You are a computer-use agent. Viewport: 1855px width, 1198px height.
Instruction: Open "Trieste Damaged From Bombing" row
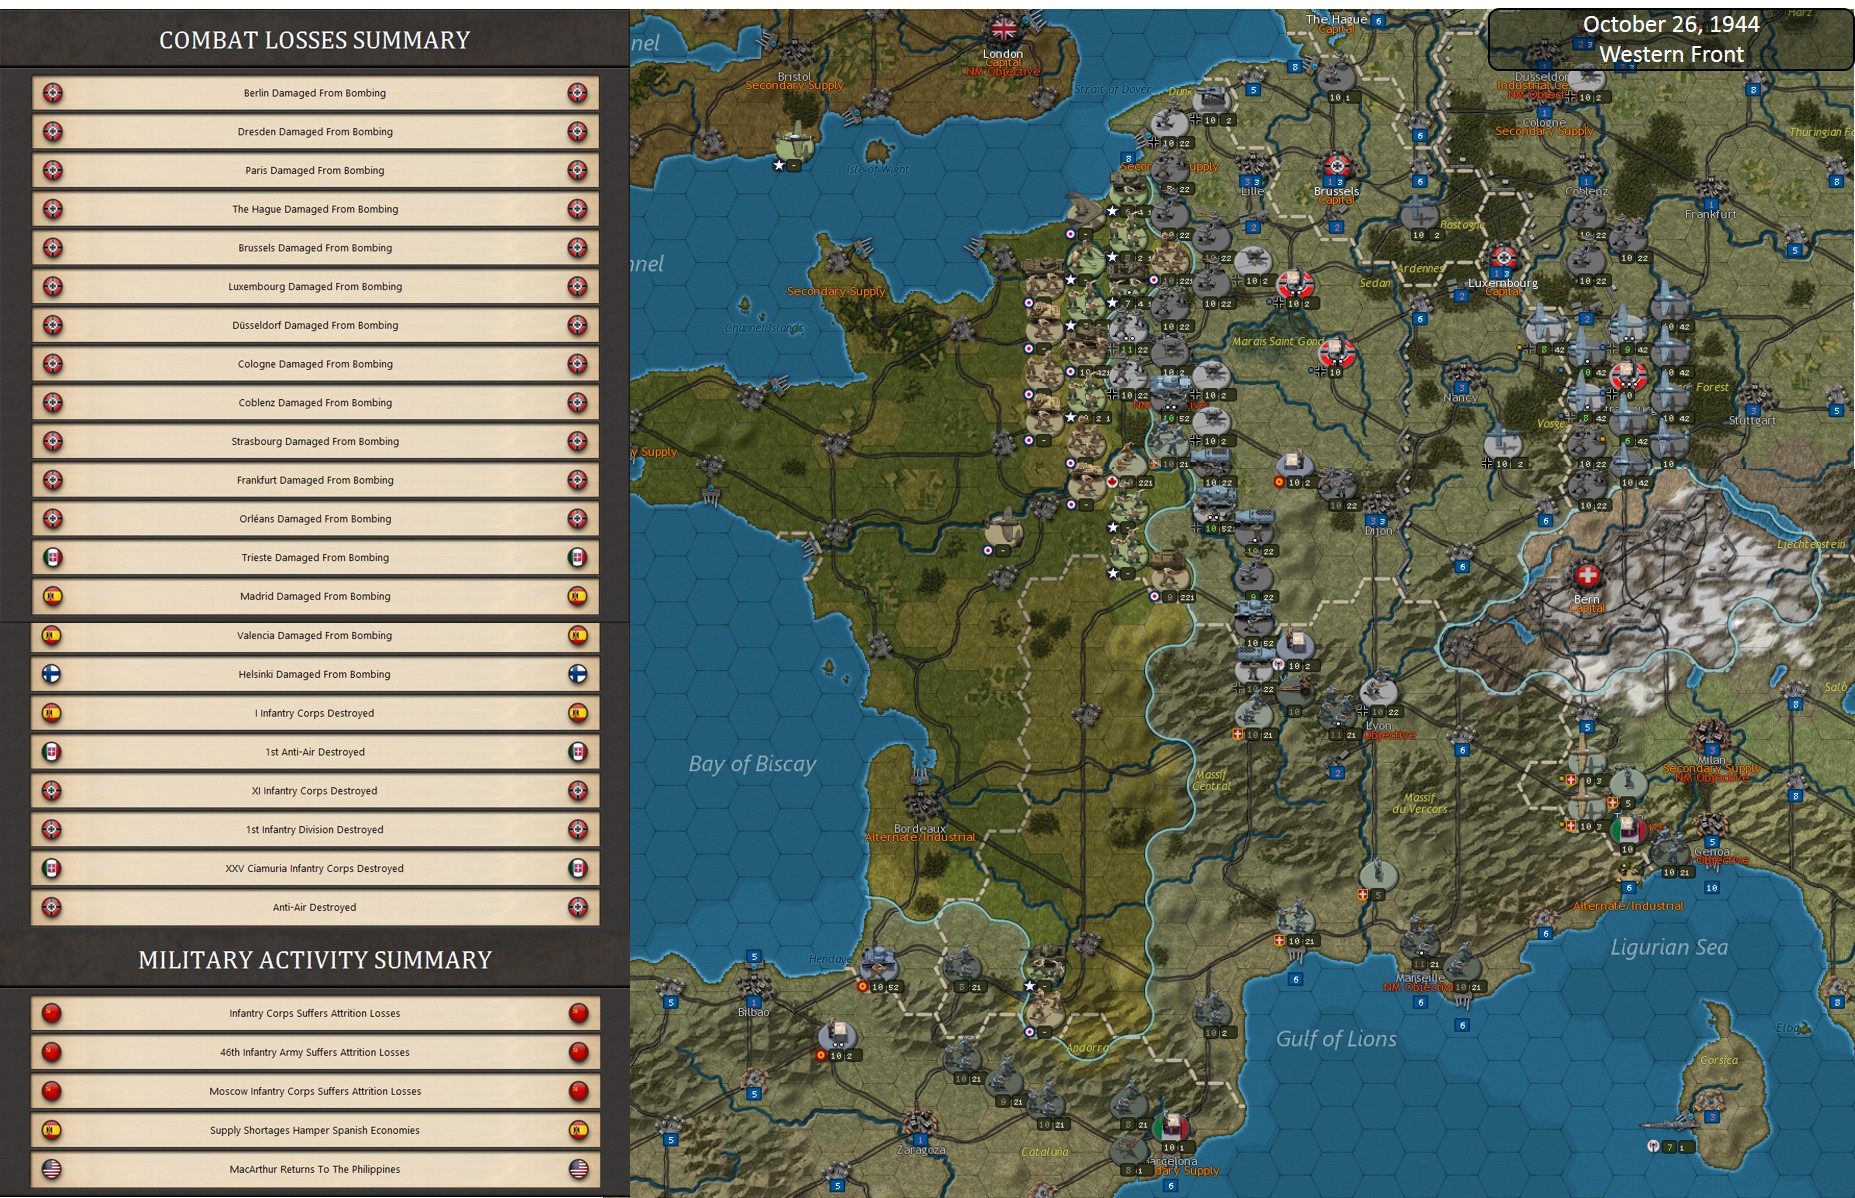(x=315, y=558)
